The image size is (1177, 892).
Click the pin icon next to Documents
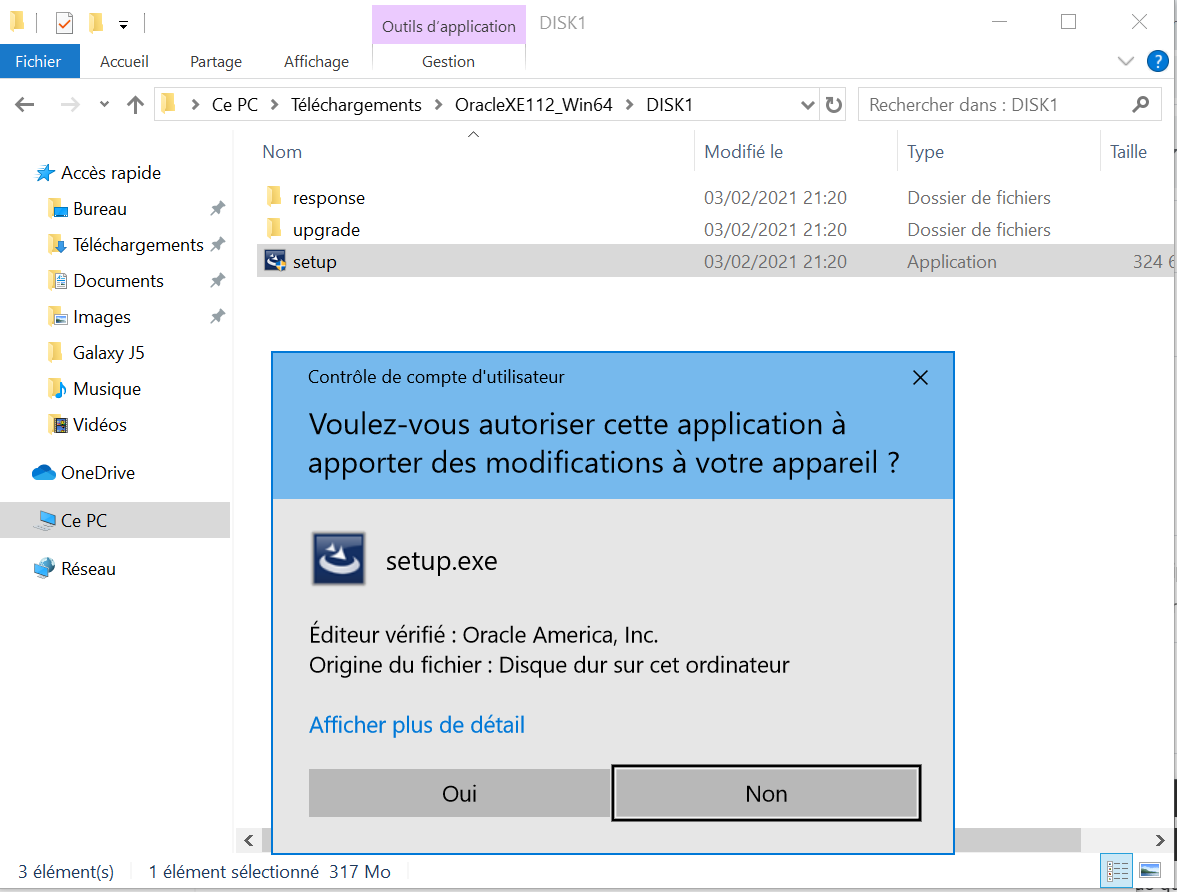click(x=218, y=280)
